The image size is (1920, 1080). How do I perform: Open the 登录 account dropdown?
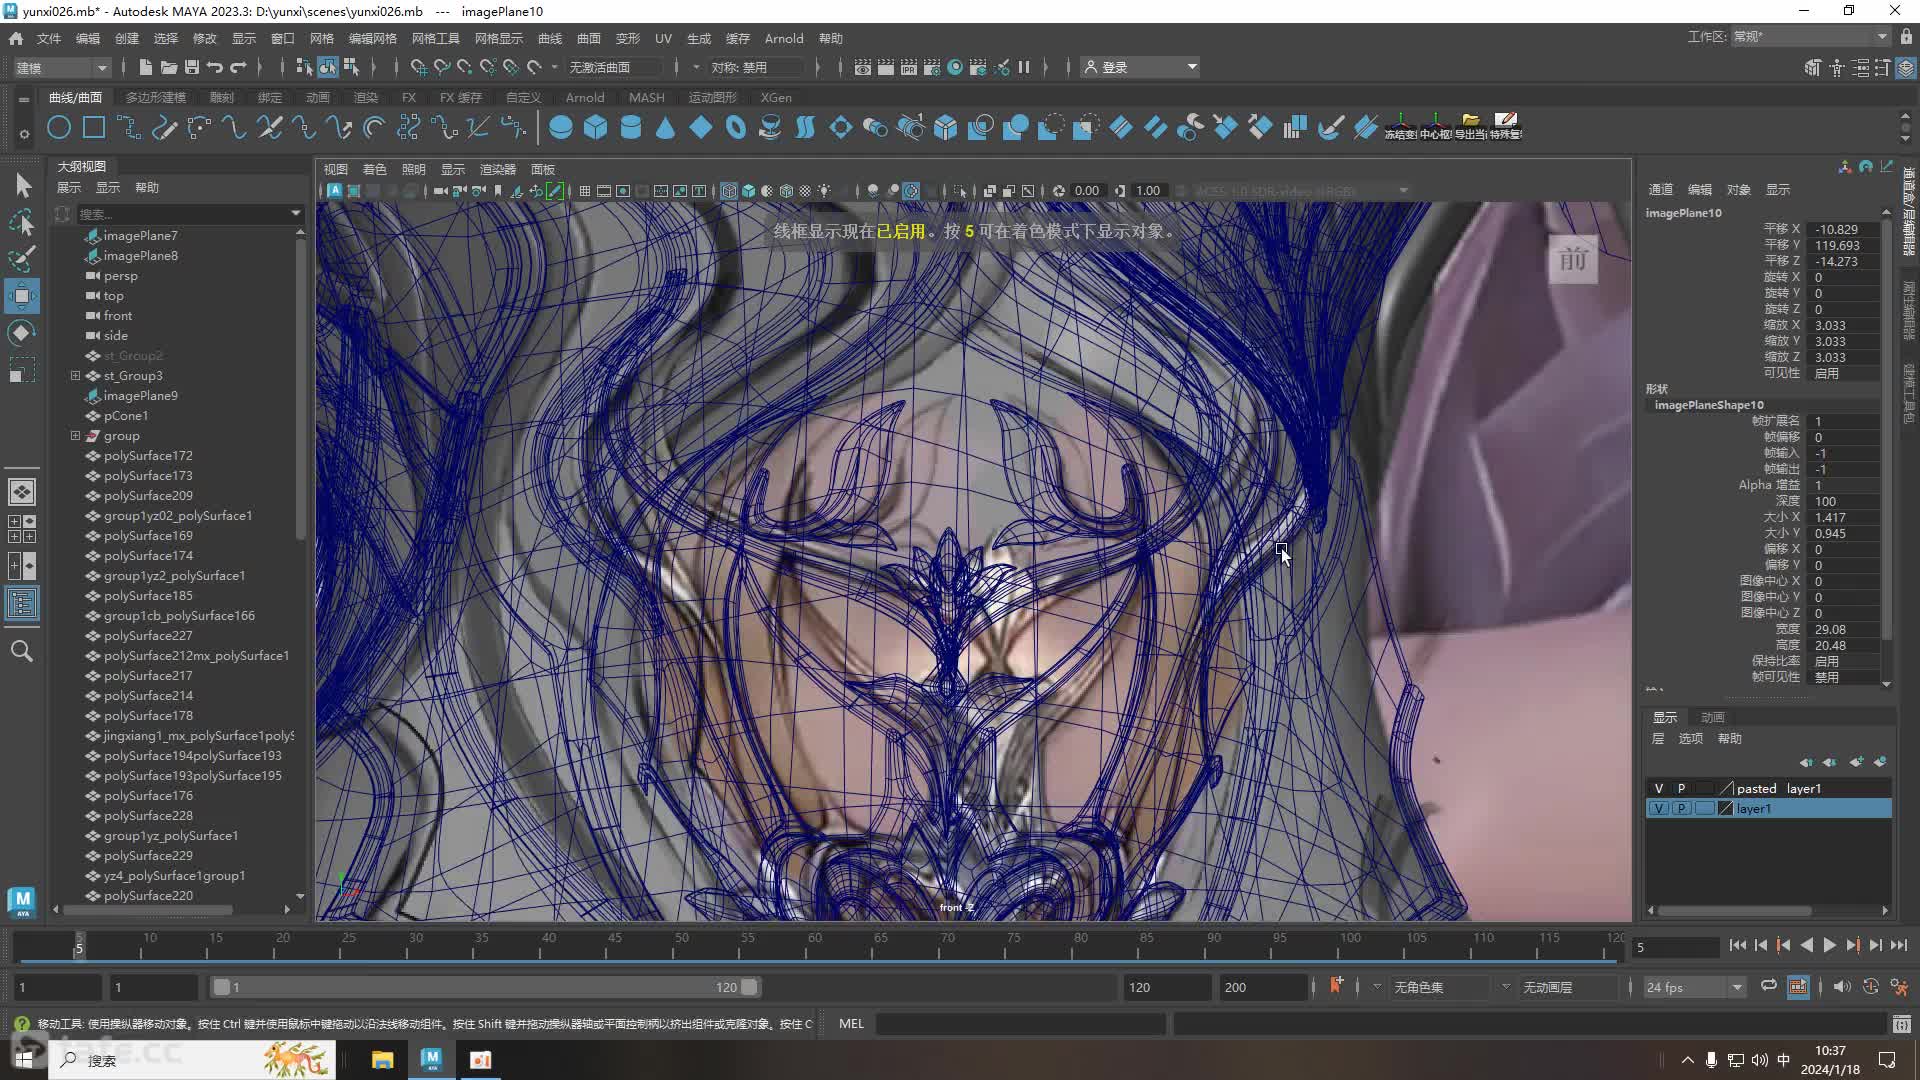click(1140, 68)
